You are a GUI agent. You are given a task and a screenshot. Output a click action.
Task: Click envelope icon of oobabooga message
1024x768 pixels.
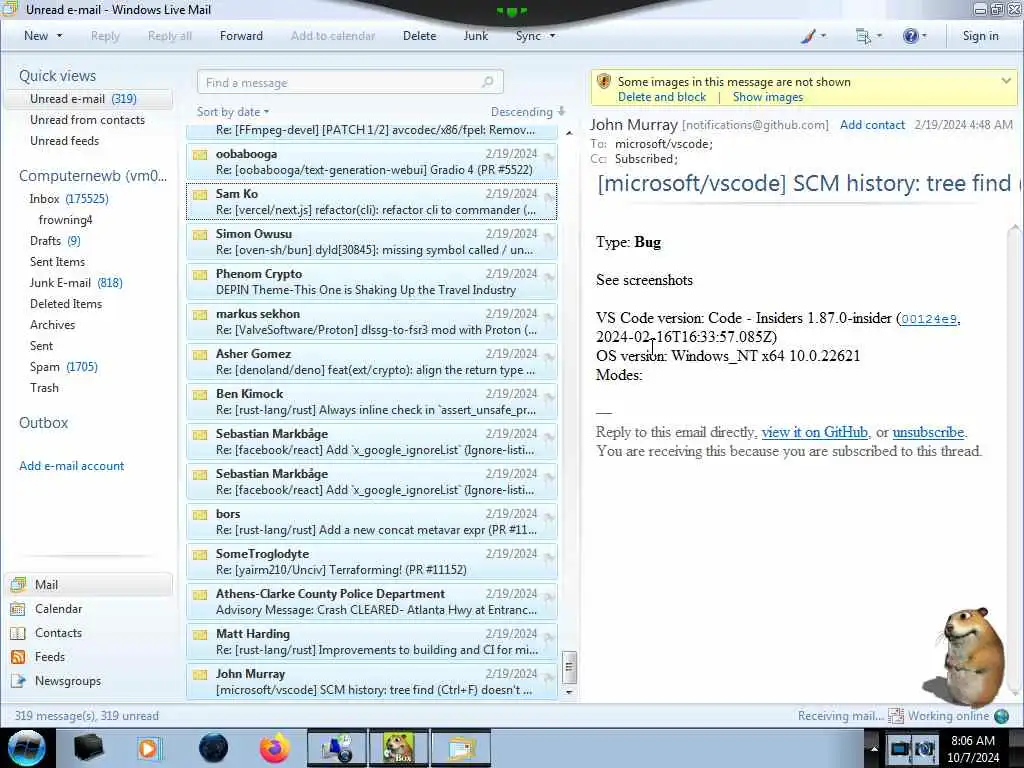click(x=200, y=155)
